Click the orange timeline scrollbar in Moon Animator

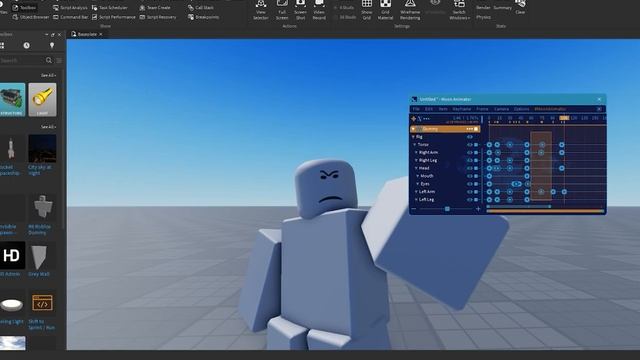click(x=545, y=211)
